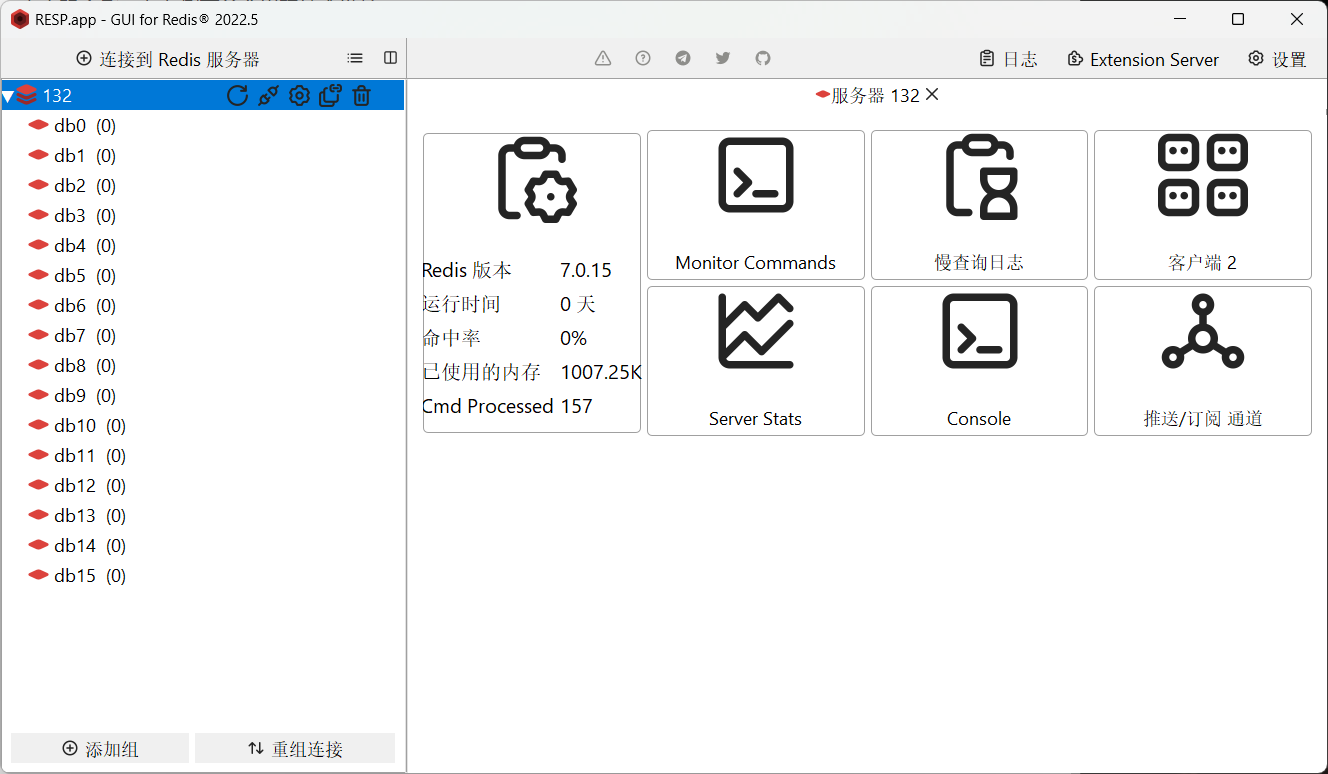Duplicate the 132 connection
The image size is (1328, 774).
pos(330,95)
